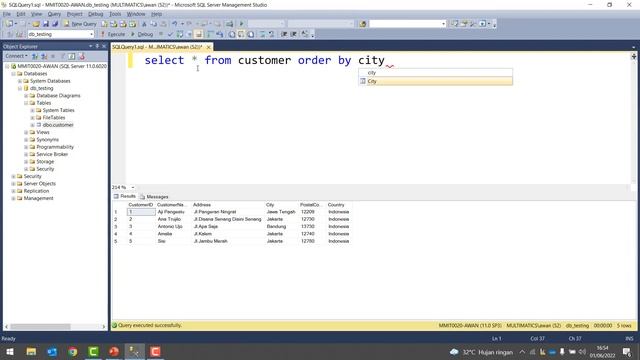Select the Server Objects tree item
Viewport: 640px width, 360px height.
click(x=40, y=184)
